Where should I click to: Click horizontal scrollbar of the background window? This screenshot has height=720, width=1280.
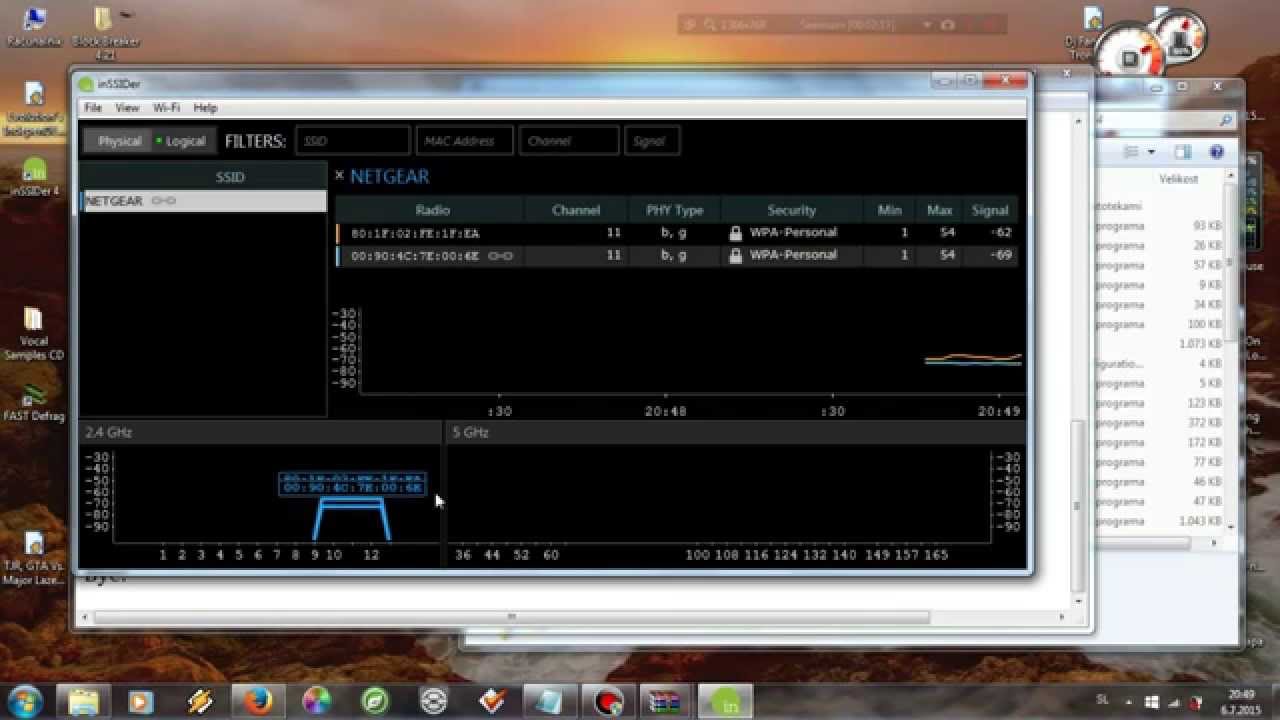[x=511, y=616]
